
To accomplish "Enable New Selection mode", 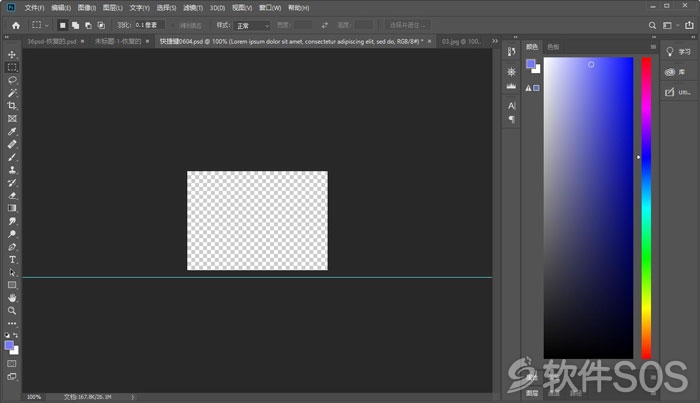I will (x=62, y=25).
